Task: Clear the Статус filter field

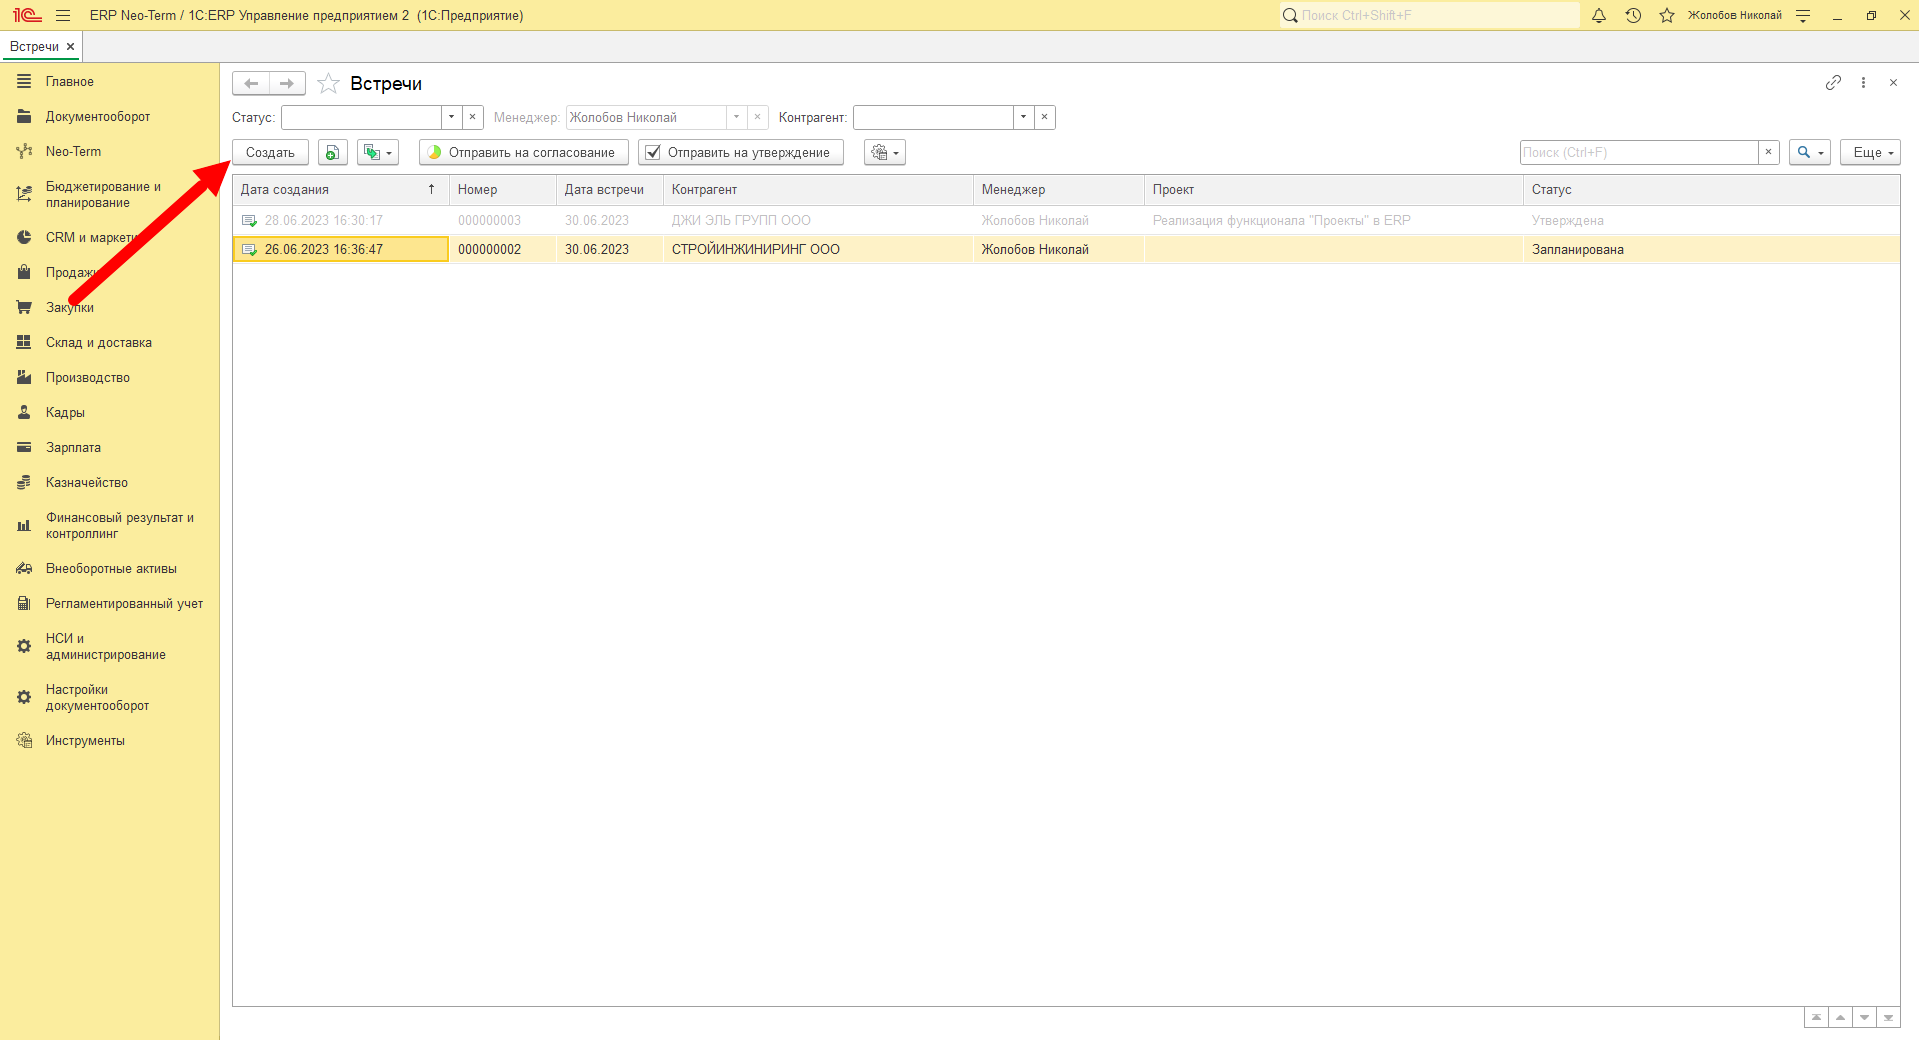Action: coord(473,117)
